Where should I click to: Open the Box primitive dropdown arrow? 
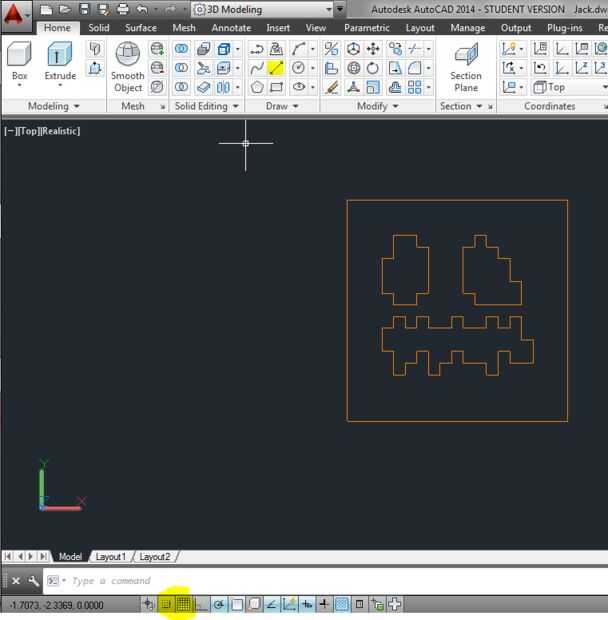[x=19, y=85]
